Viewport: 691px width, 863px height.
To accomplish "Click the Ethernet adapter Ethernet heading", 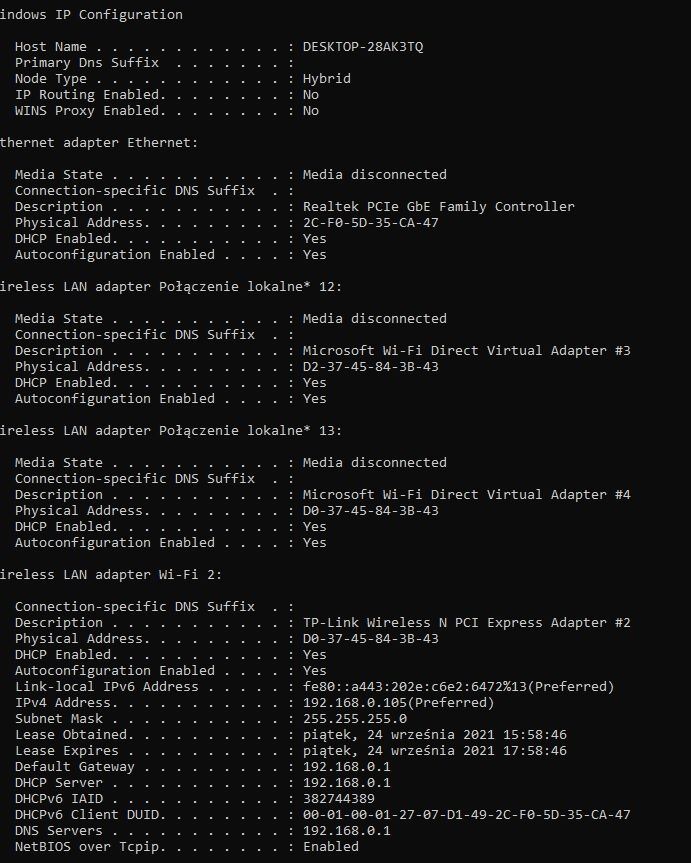I will [99, 143].
